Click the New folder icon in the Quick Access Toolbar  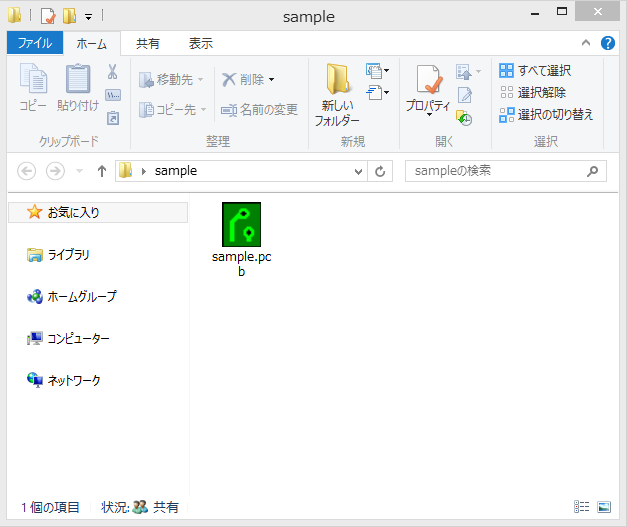pos(70,16)
